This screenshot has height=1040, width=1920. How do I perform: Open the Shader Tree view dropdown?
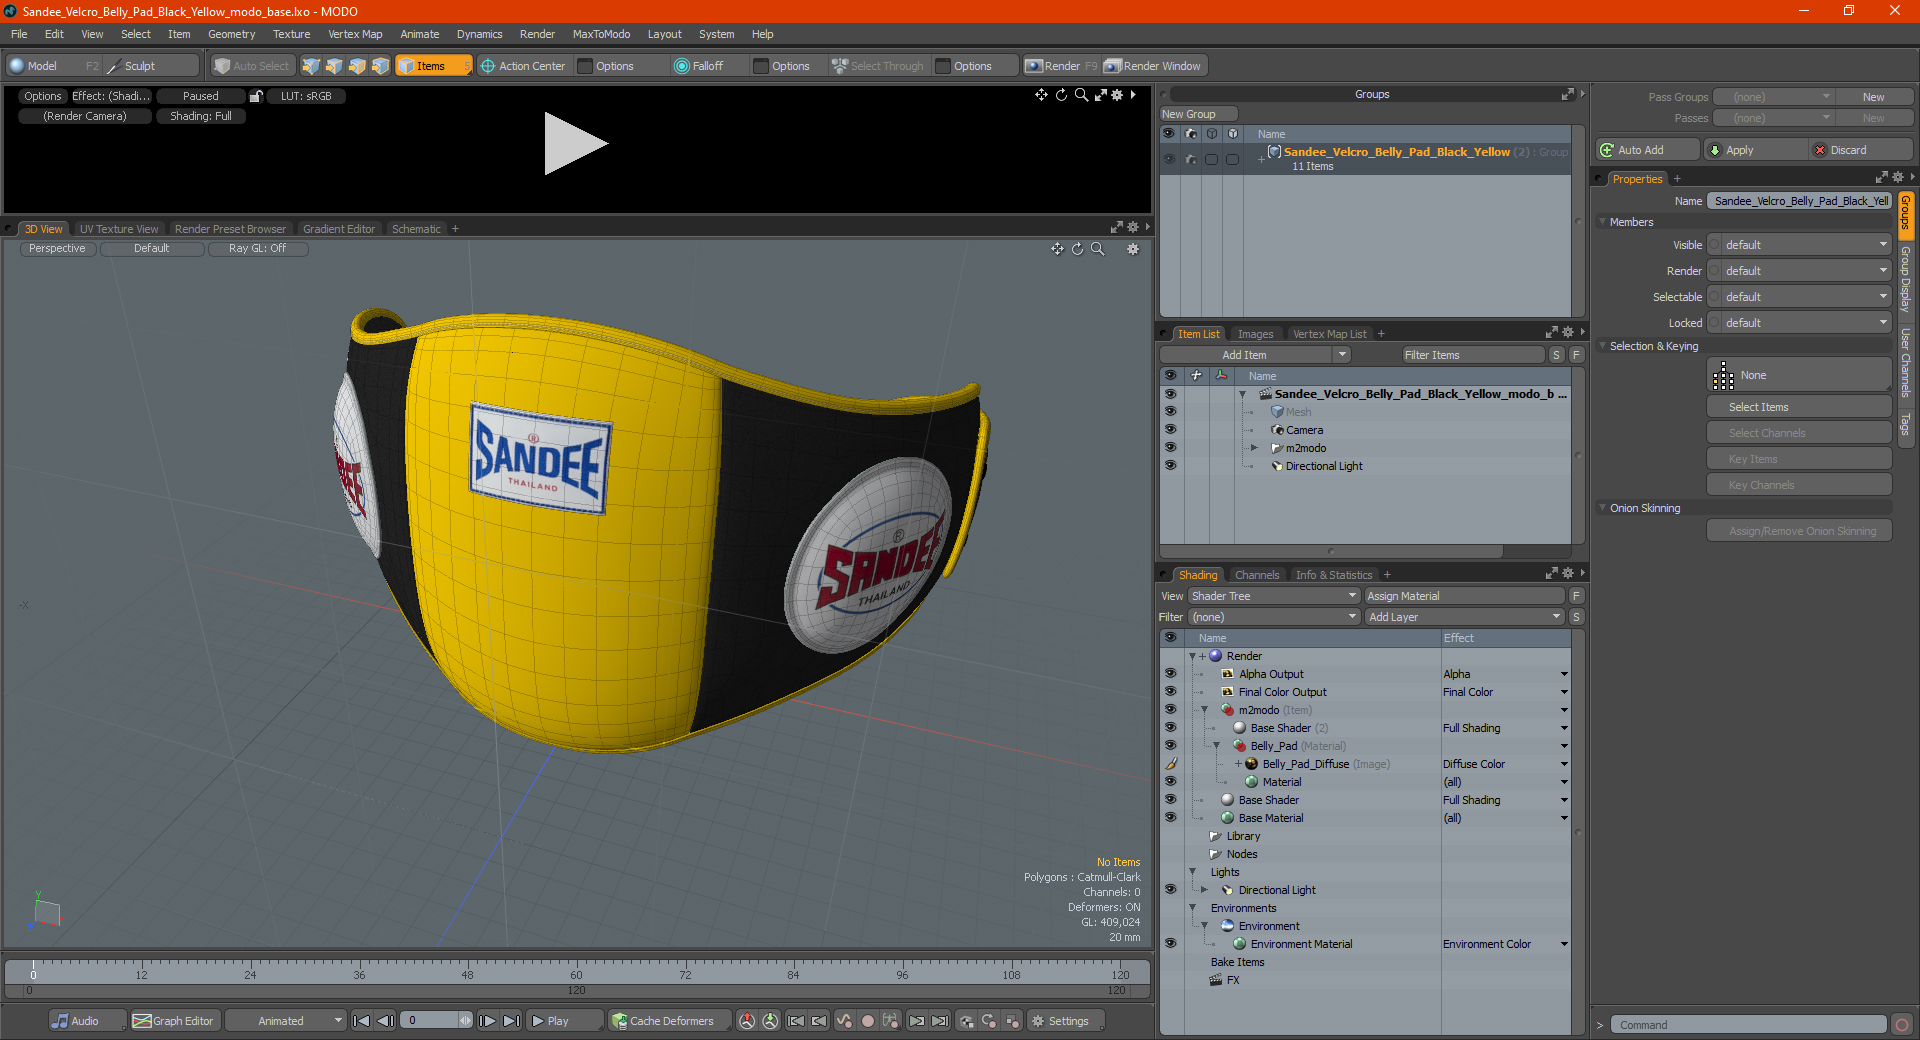[x=1273, y=596]
